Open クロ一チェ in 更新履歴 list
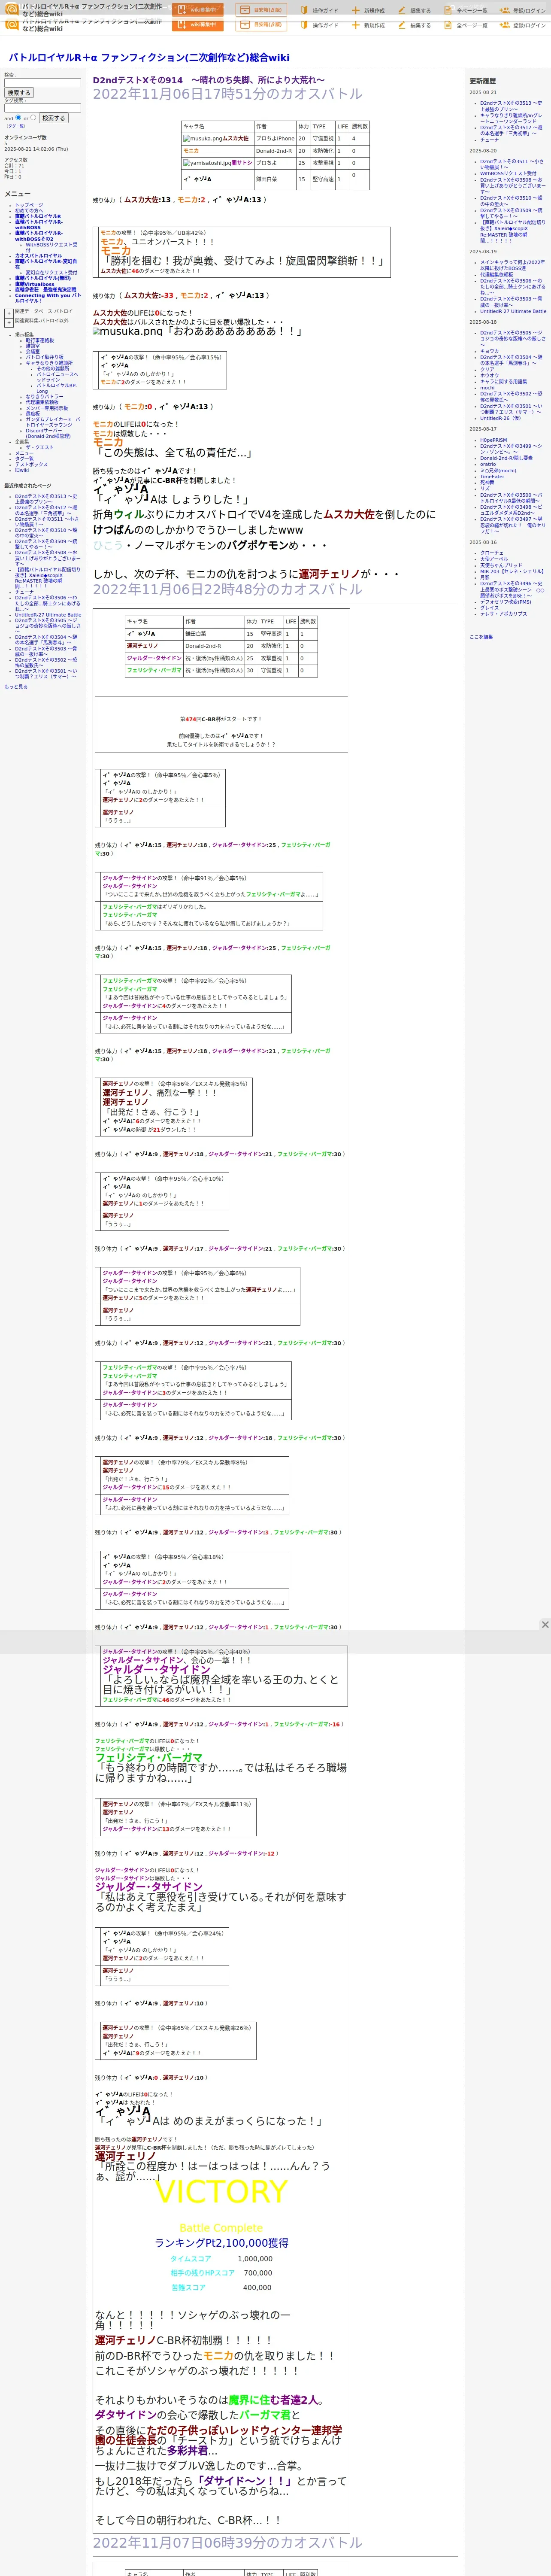Image resolution: width=551 pixels, height=2576 pixels. tap(492, 553)
